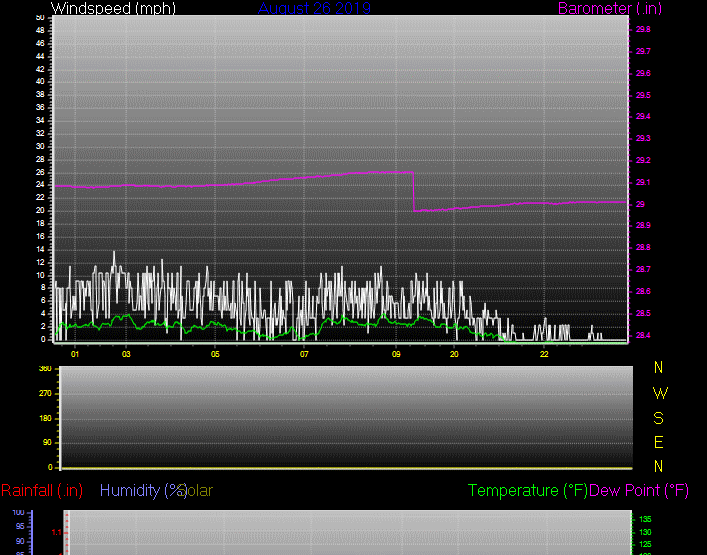Select the 29.4 barometer axis label
707x555 pixels.
pos(643,116)
